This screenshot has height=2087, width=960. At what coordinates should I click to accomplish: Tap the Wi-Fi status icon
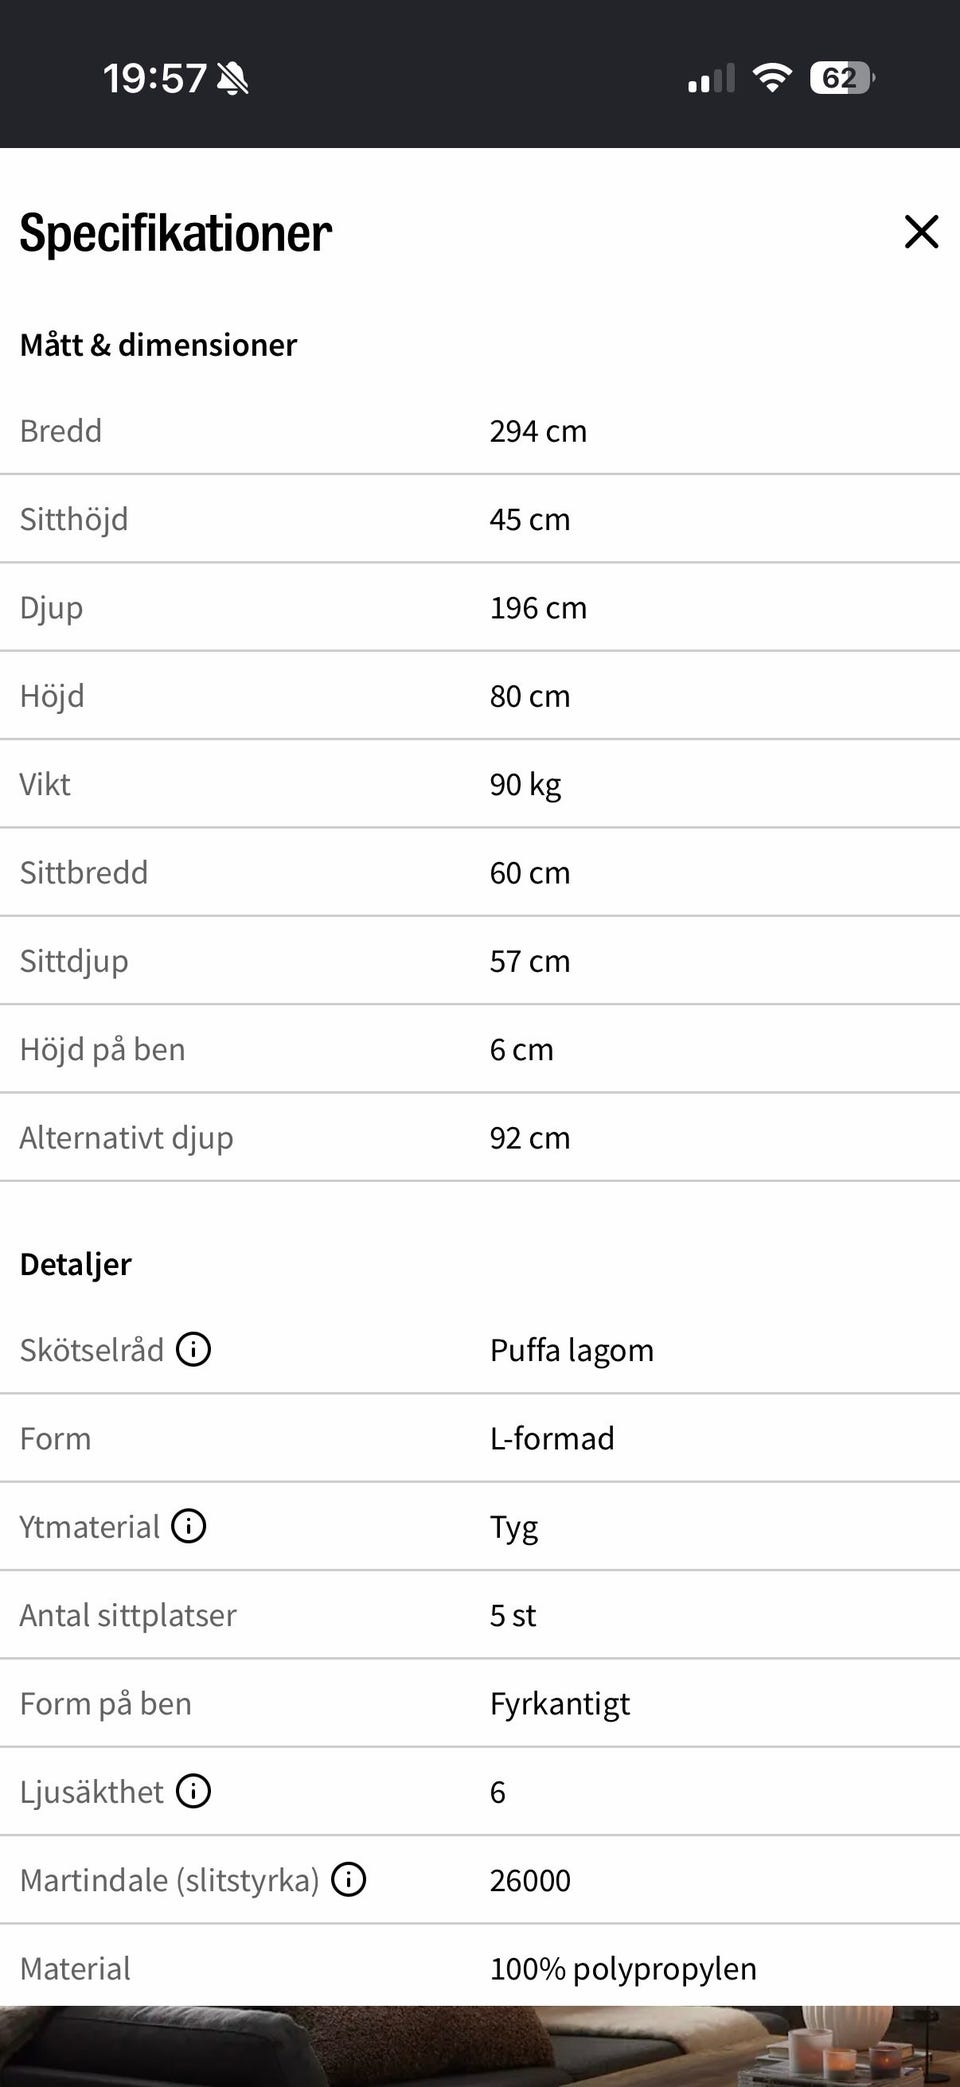(x=771, y=78)
